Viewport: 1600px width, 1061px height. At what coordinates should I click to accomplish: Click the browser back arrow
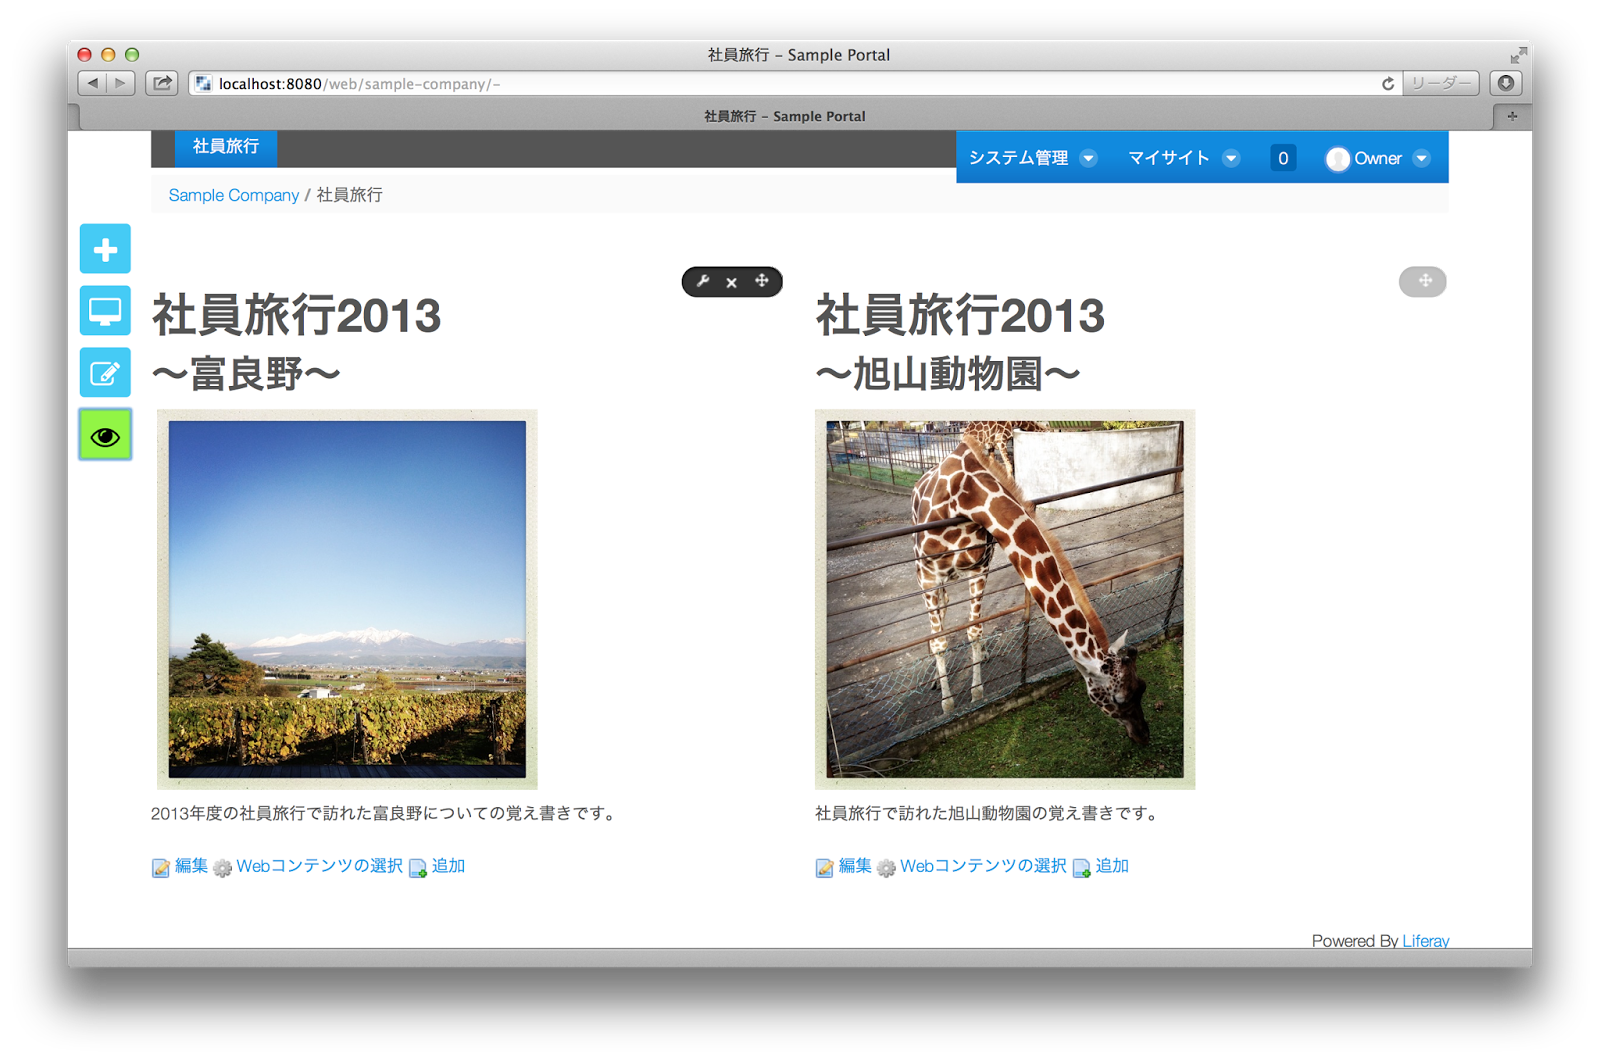tap(93, 84)
